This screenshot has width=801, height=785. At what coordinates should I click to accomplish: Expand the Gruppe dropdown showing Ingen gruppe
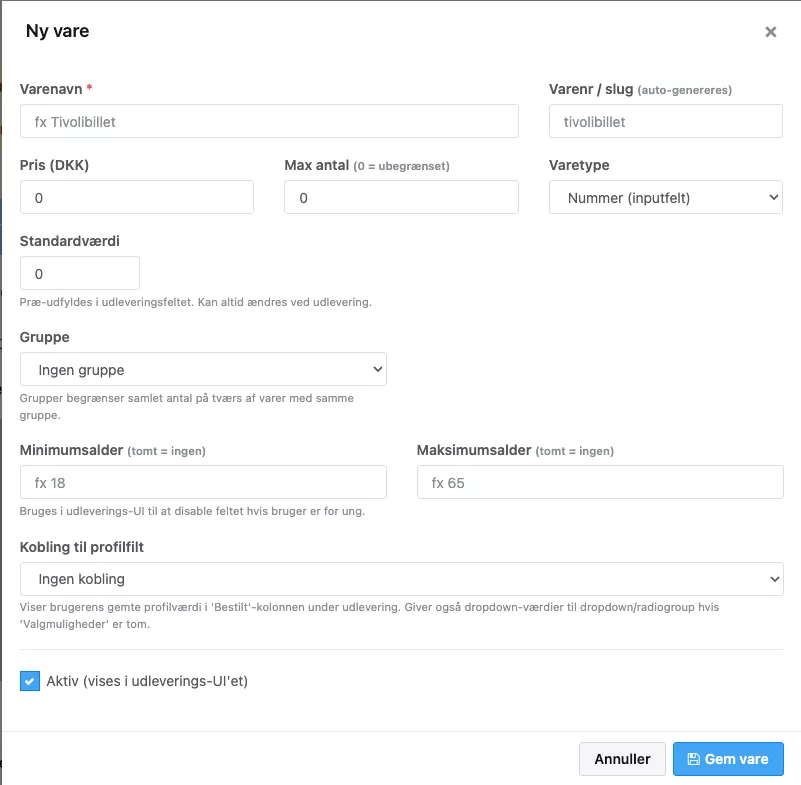203,369
